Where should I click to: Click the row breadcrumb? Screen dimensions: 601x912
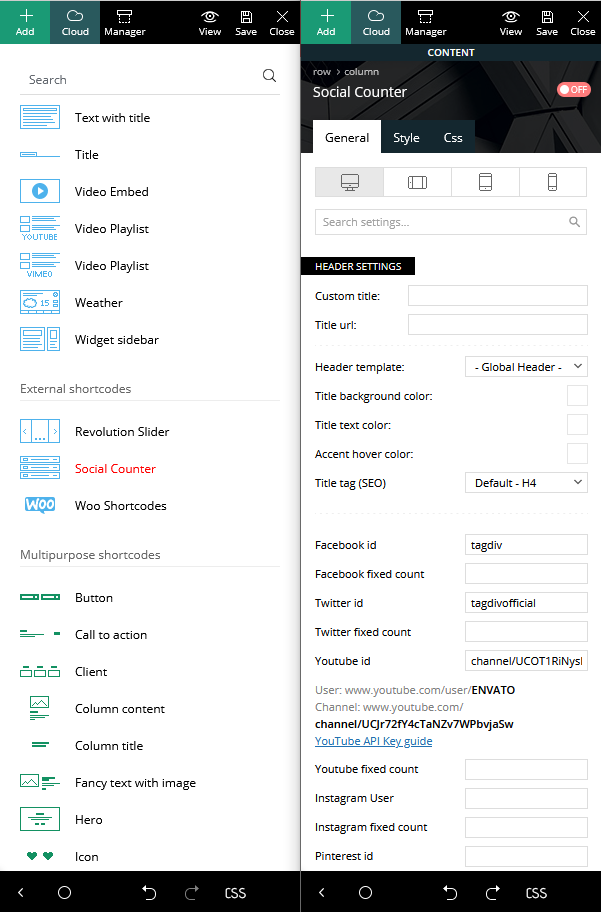(x=322, y=72)
